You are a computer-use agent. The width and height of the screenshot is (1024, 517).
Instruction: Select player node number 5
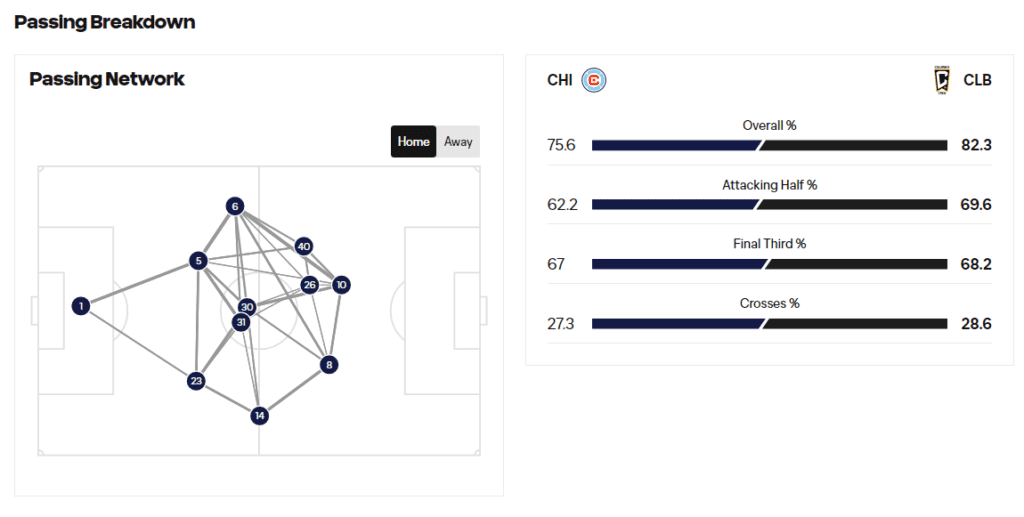point(198,260)
